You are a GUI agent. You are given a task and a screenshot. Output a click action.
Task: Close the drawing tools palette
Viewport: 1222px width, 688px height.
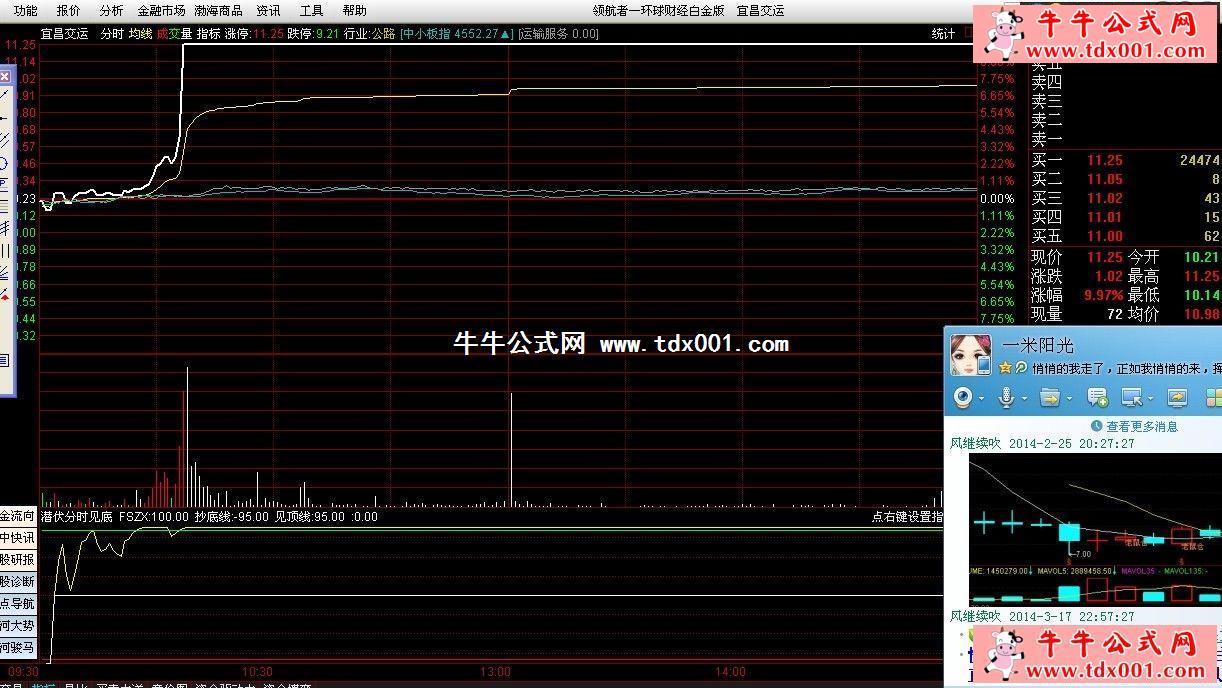(x=5, y=77)
